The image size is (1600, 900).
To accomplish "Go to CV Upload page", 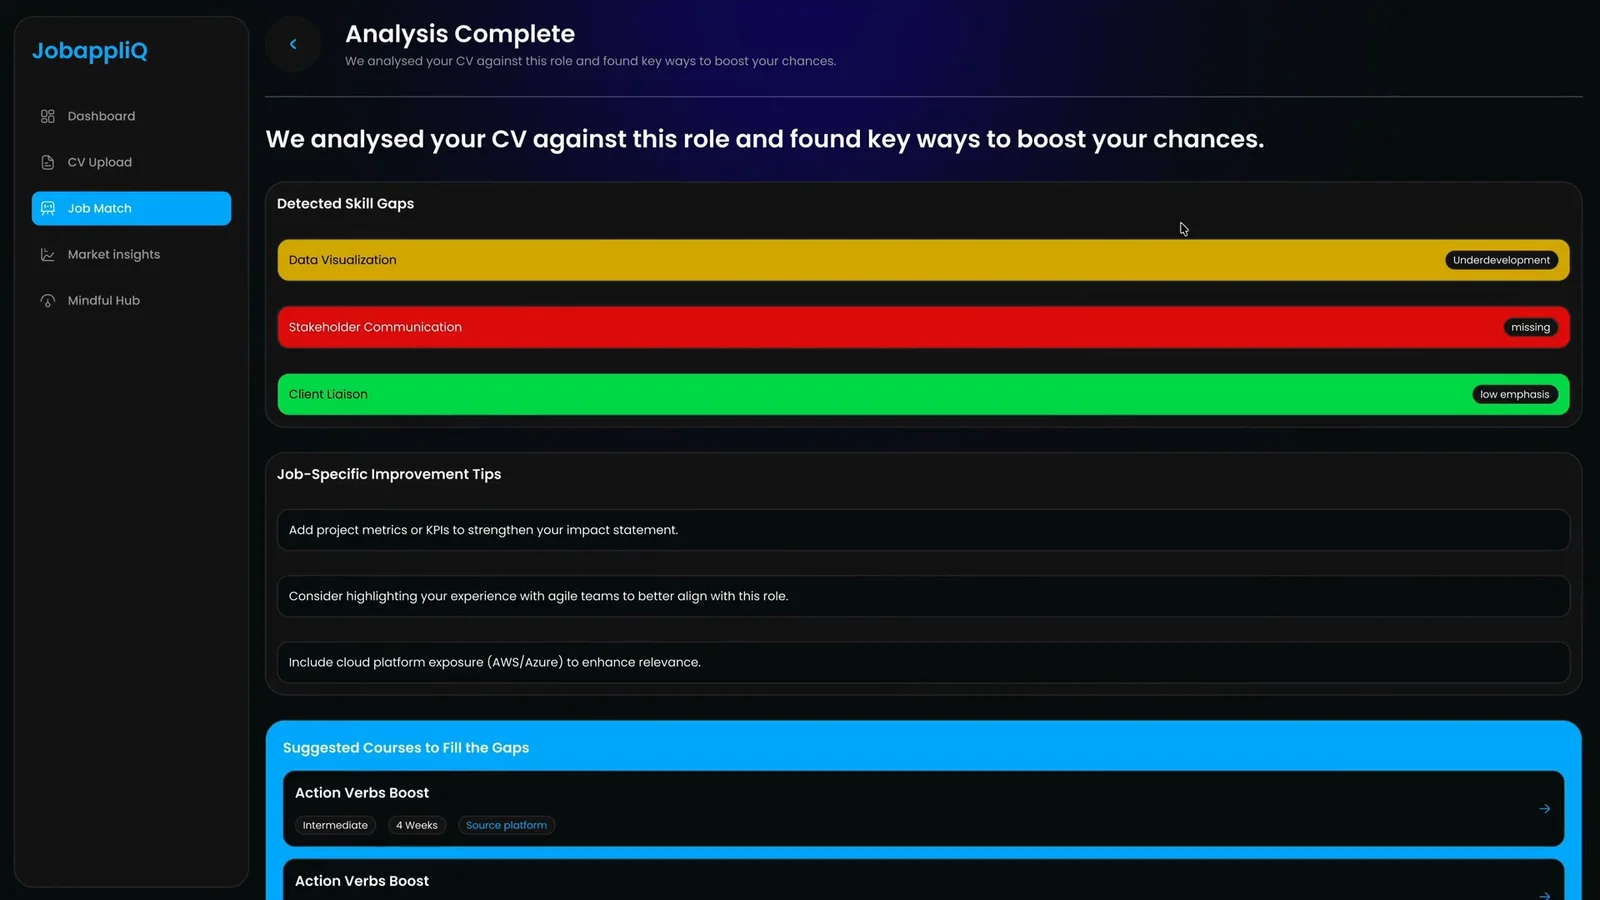I will (x=131, y=162).
